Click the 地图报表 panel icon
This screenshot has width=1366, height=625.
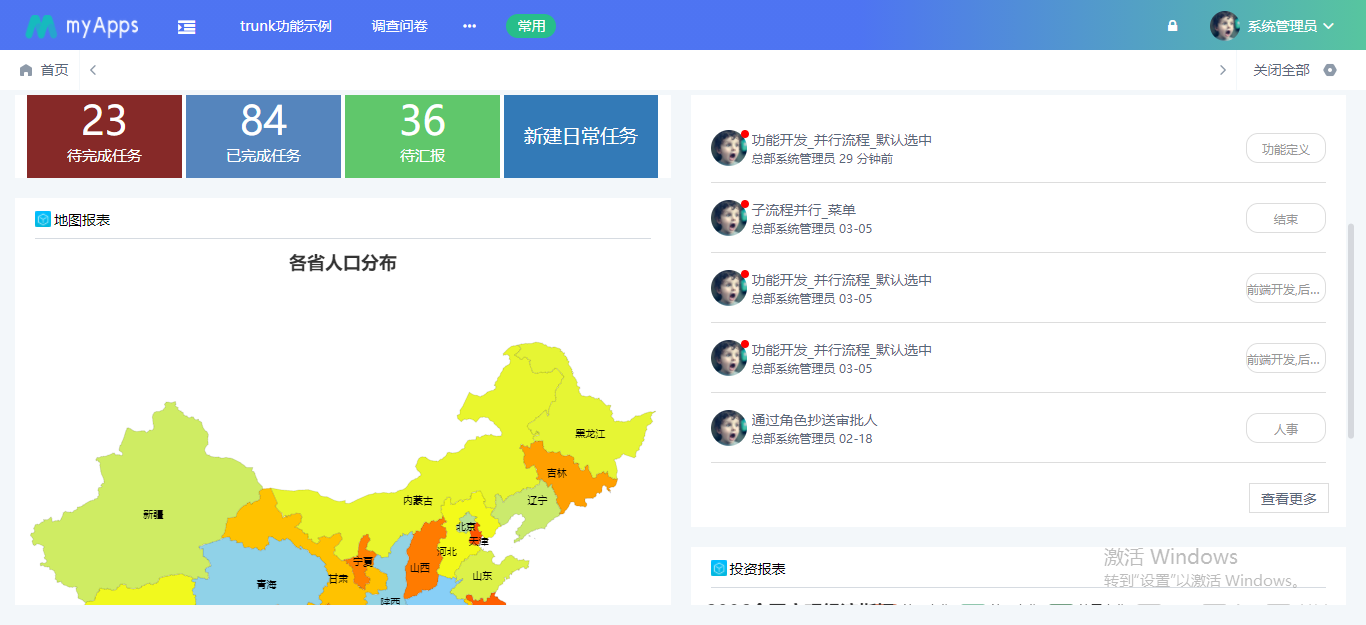tap(42, 219)
